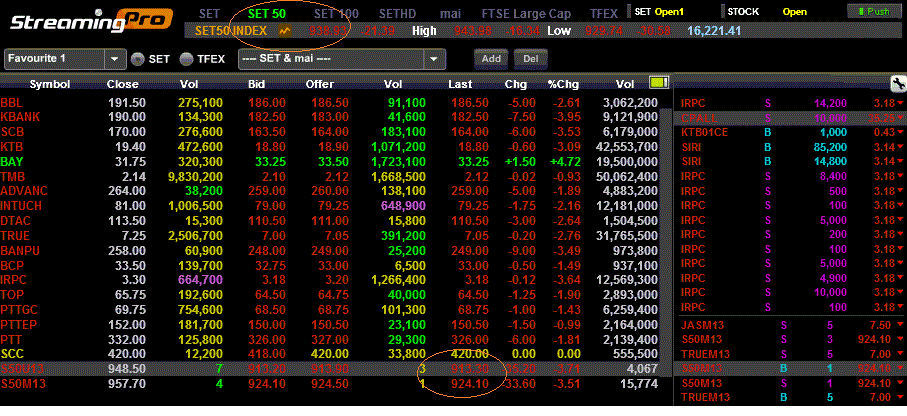Click the PTT last price 326.00
The image size is (907, 416).
(470, 340)
